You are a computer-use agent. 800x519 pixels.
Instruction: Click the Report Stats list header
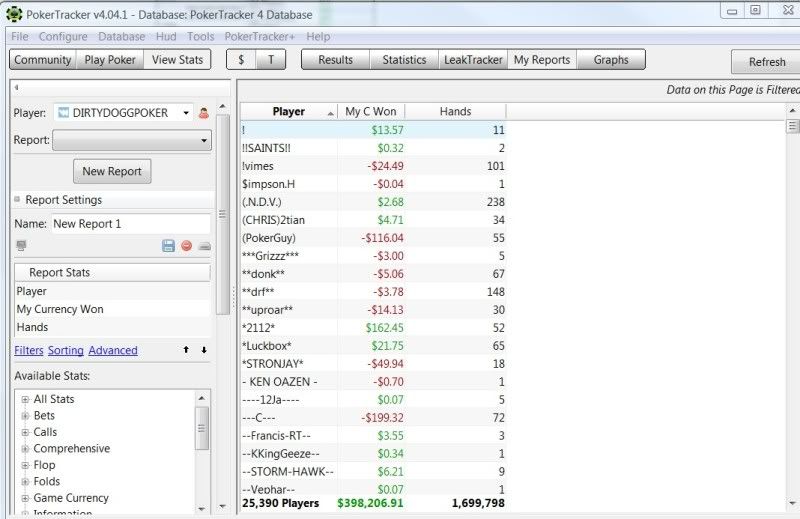pyautogui.click(x=112, y=273)
